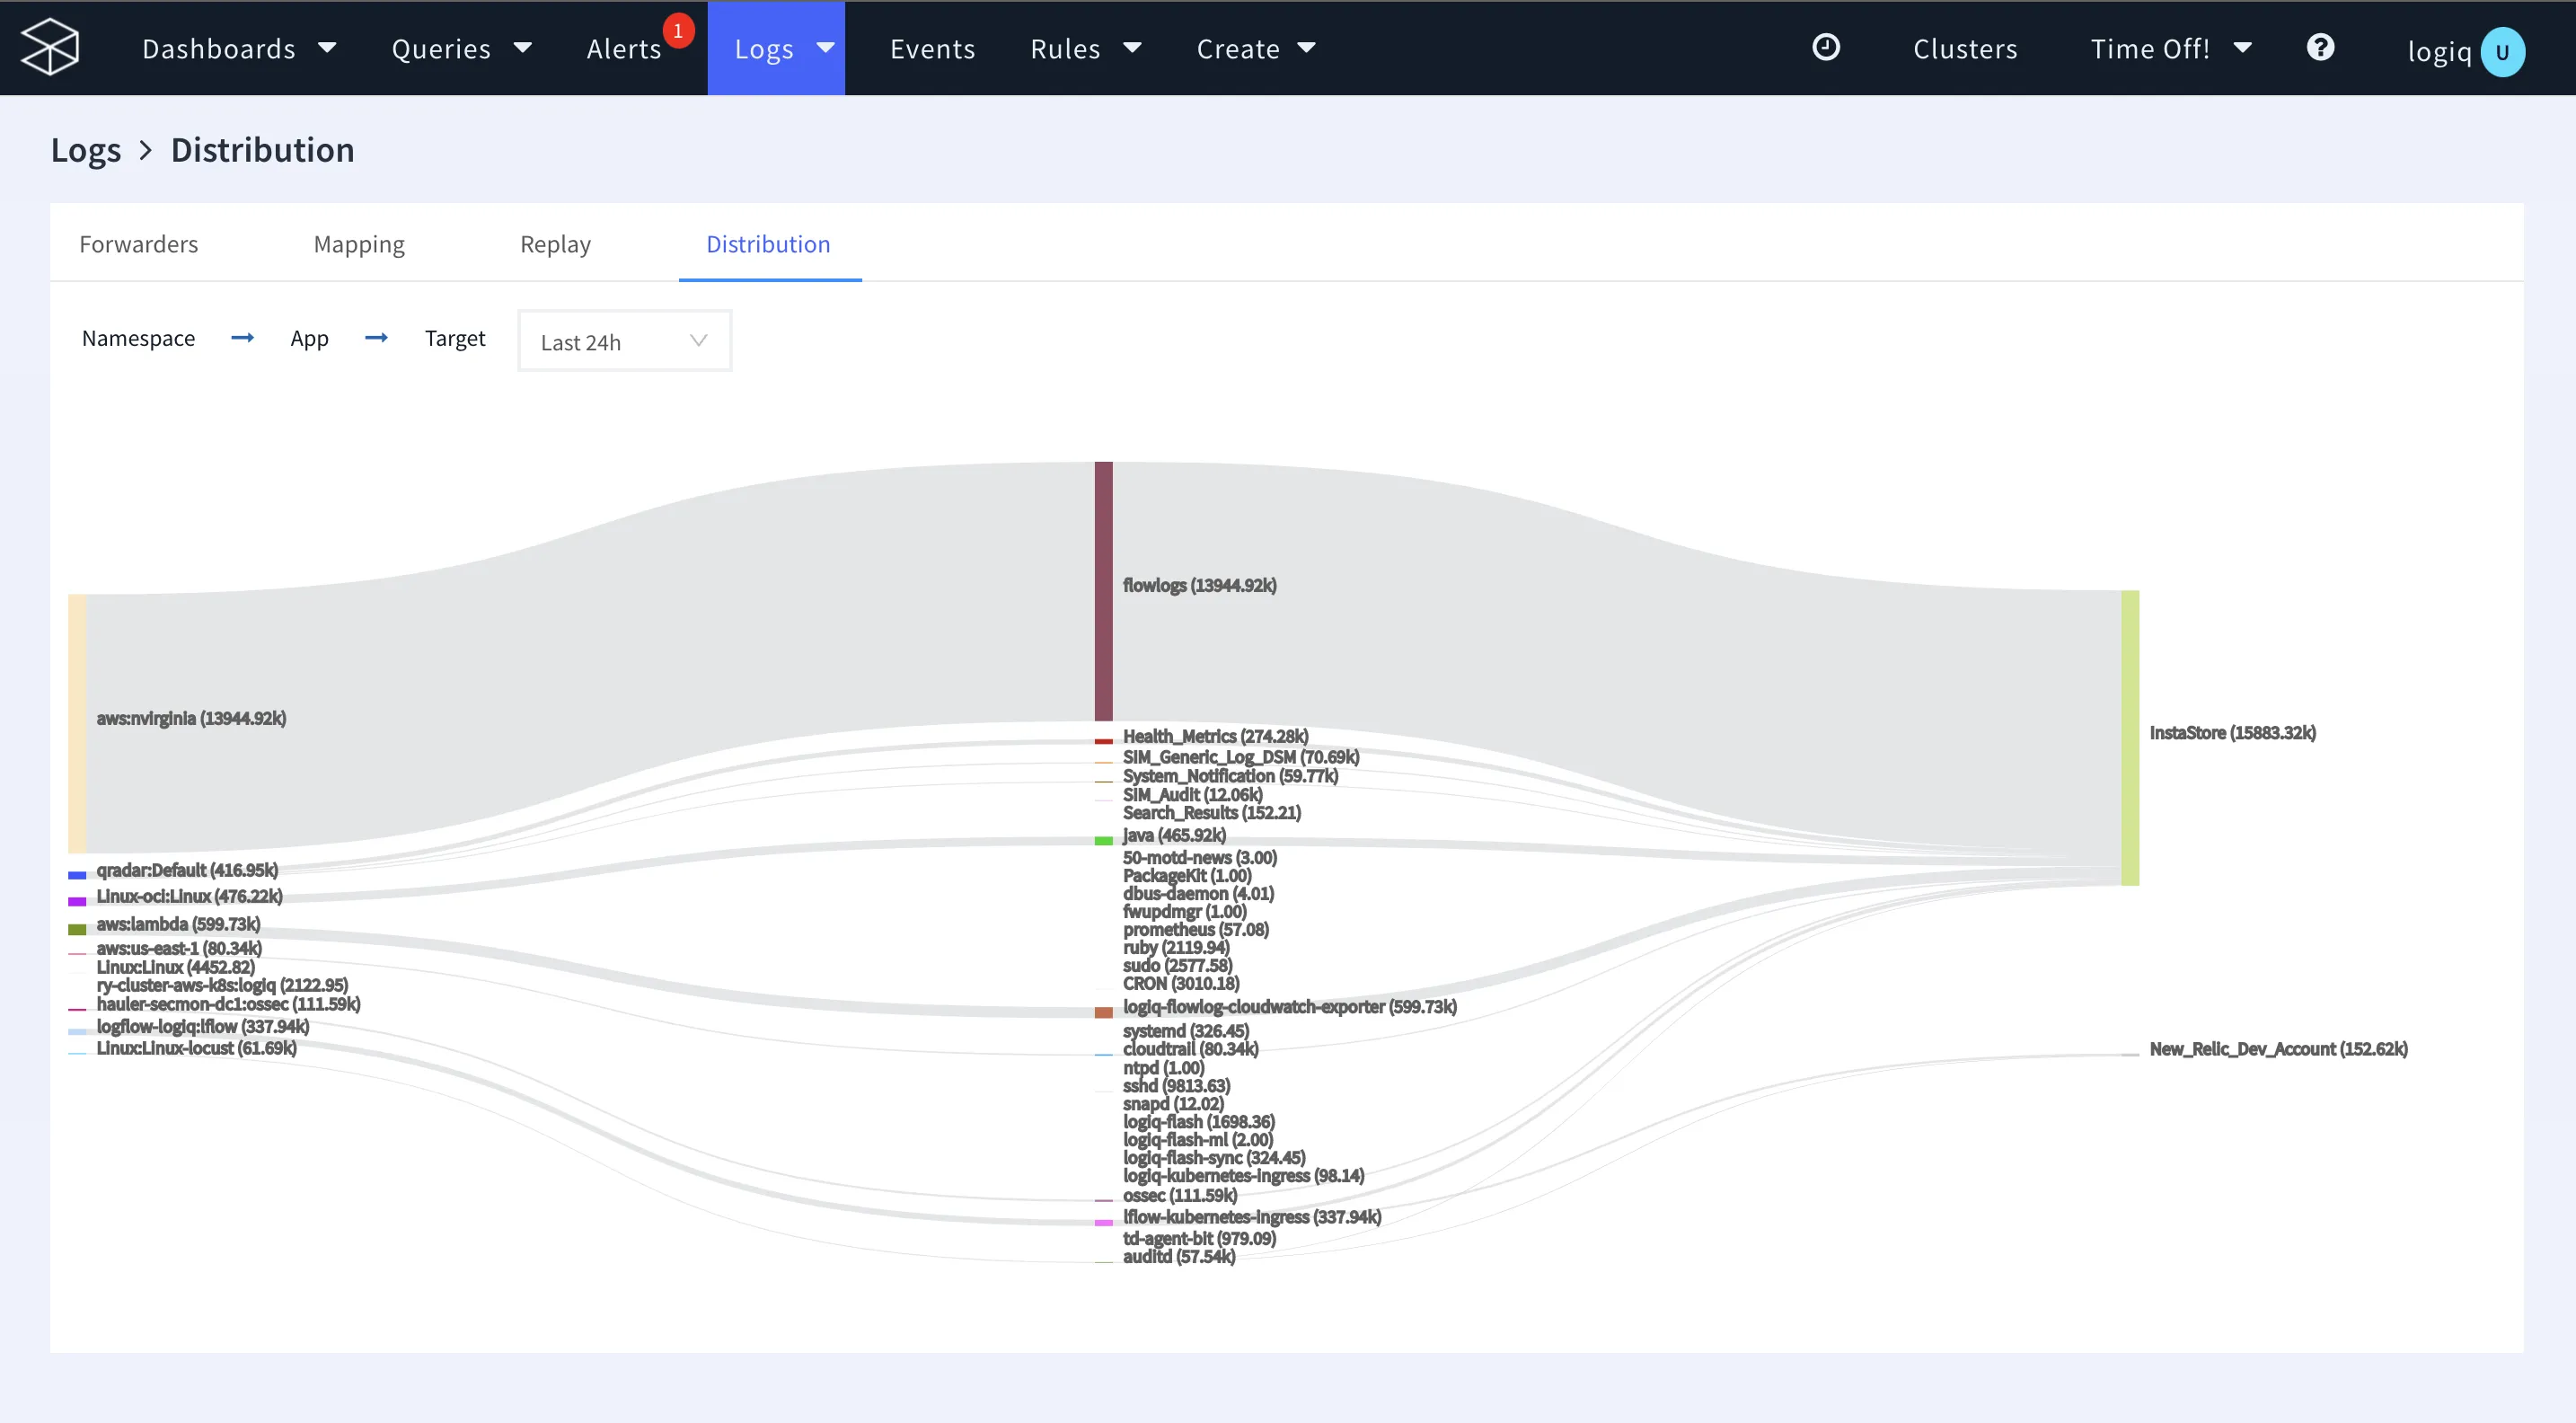The height and width of the screenshot is (1423, 2576).
Task: Click the user avatar U icon
Action: (x=2502, y=52)
